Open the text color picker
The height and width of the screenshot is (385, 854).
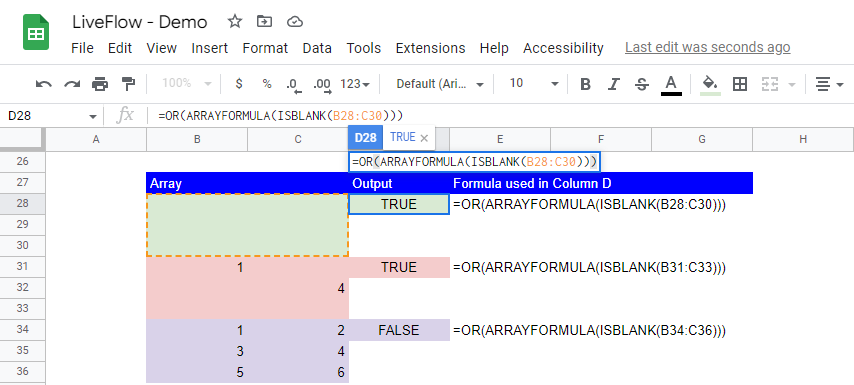[671, 84]
